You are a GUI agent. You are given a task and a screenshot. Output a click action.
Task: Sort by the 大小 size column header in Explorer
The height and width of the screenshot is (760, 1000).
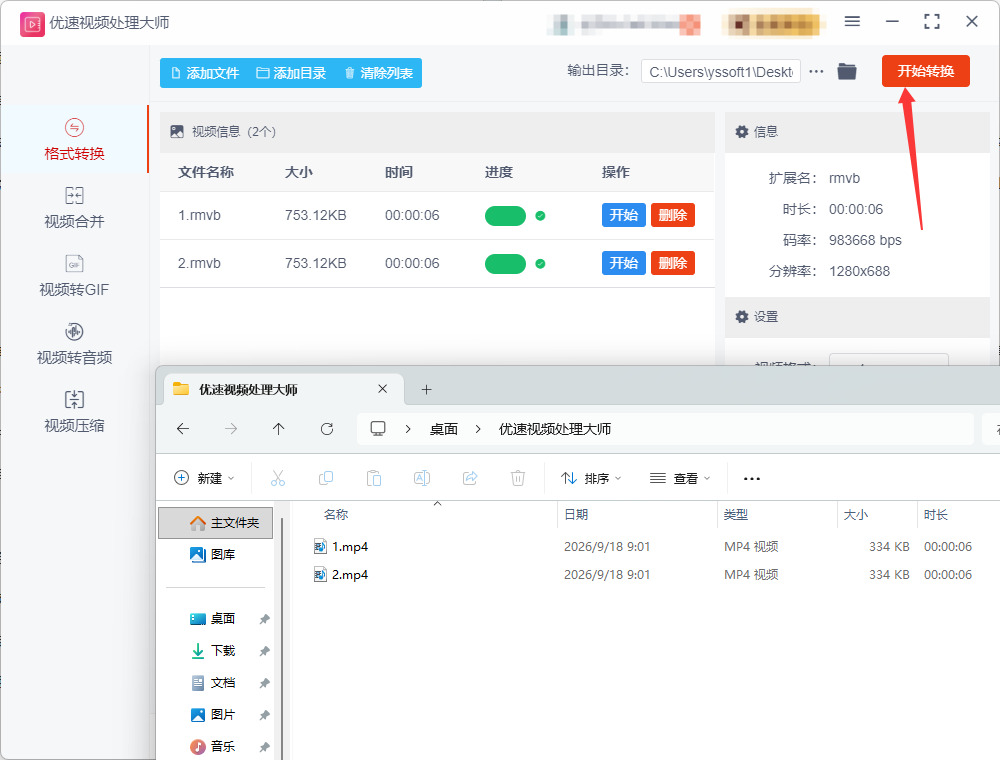(856, 515)
